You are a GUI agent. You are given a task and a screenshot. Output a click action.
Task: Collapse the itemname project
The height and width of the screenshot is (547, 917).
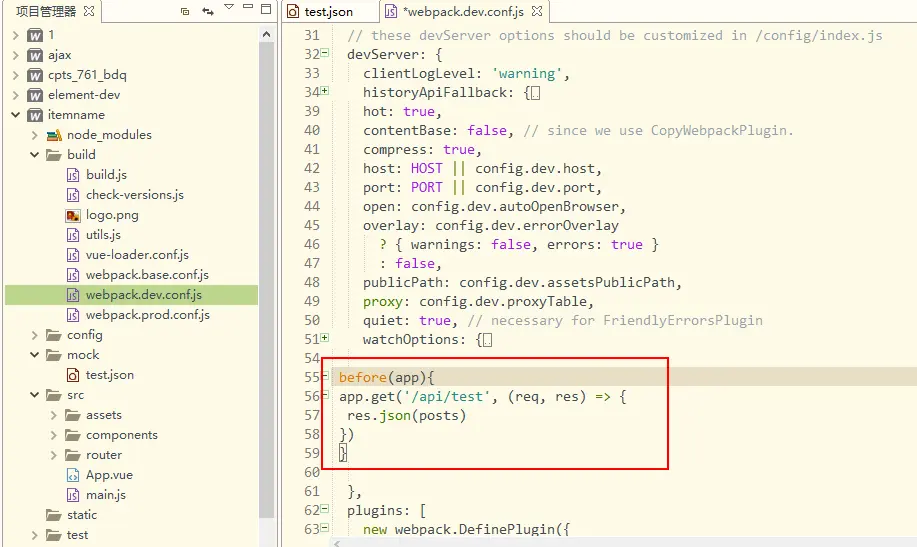pos(16,115)
